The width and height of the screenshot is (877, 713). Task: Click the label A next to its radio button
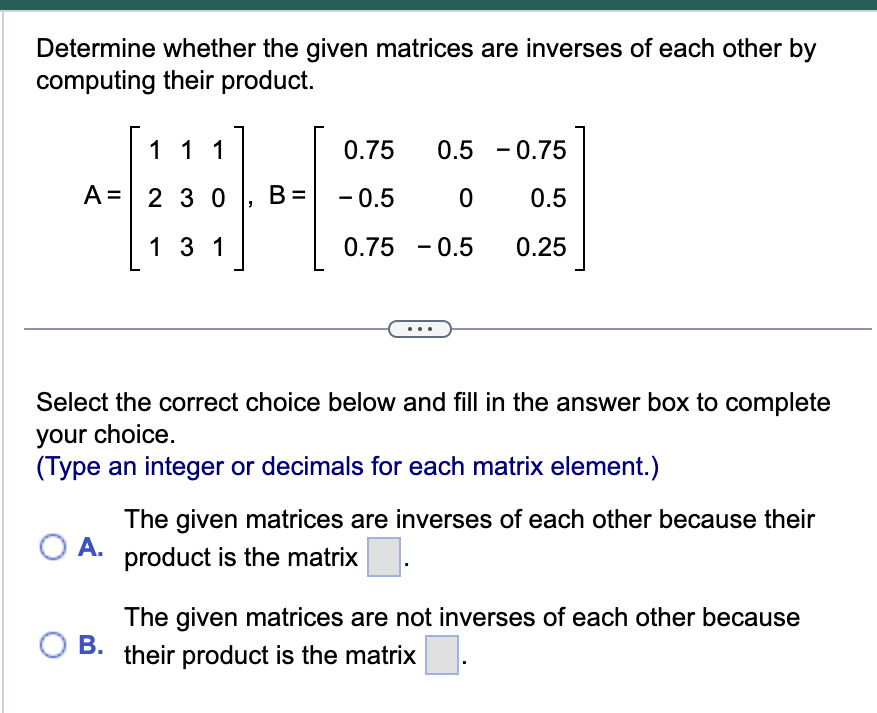pos(88,545)
